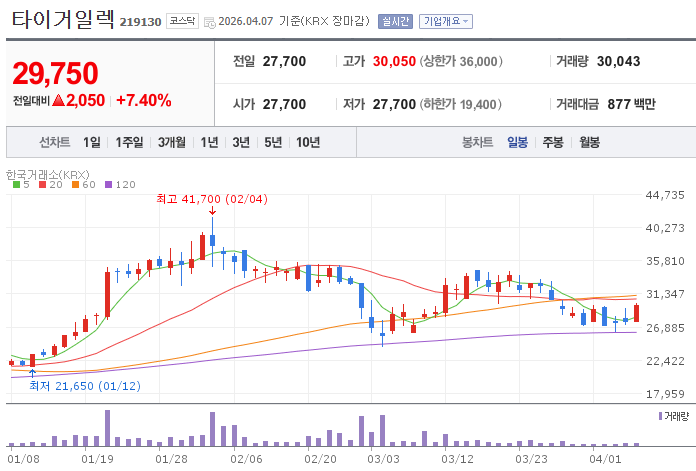Click the purple 거래량 legend marker

pos(660,416)
